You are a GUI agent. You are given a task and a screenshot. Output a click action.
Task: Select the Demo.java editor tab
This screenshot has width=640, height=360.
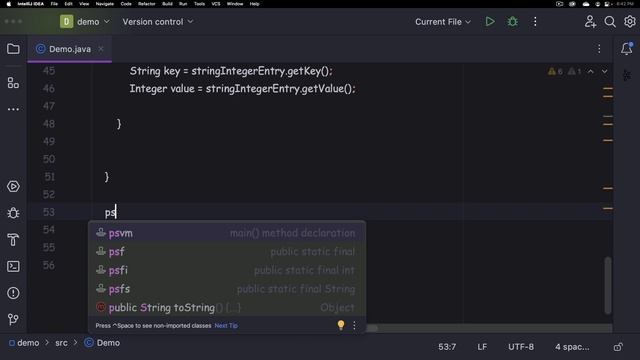click(69, 49)
